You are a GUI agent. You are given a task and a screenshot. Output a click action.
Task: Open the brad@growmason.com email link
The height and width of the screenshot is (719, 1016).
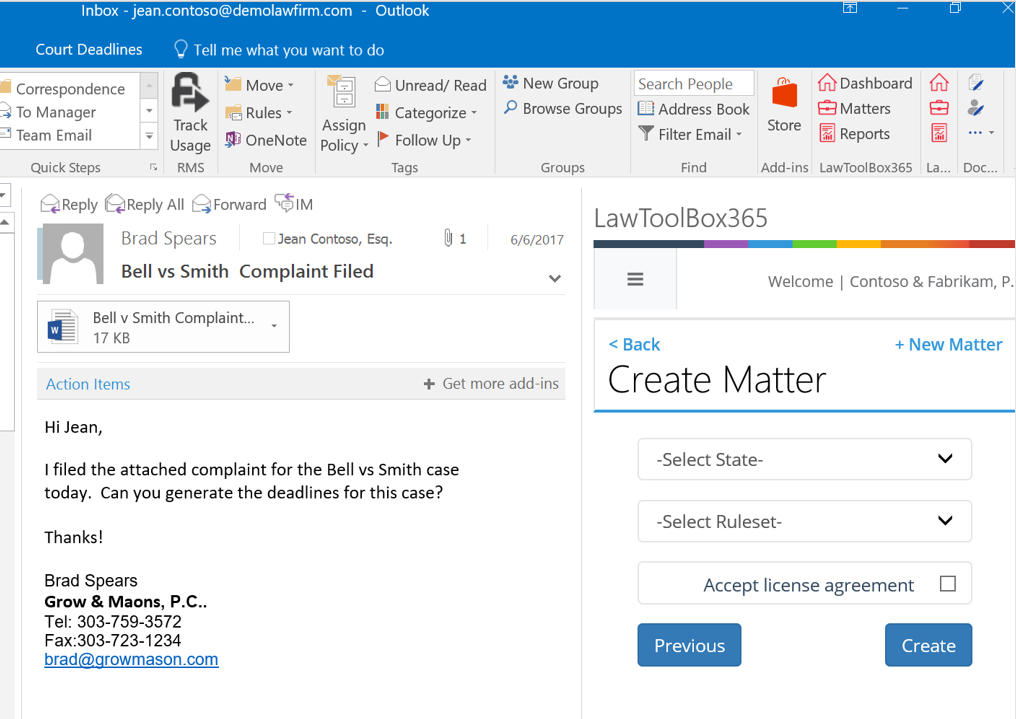(x=131, y=659)
